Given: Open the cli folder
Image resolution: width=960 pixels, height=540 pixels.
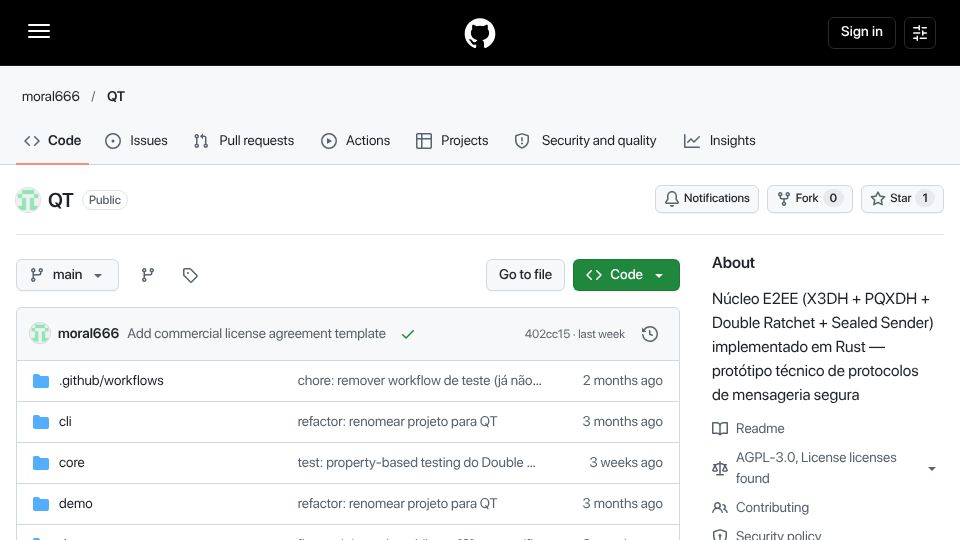Looking at the screenshot, I should 65,422.
